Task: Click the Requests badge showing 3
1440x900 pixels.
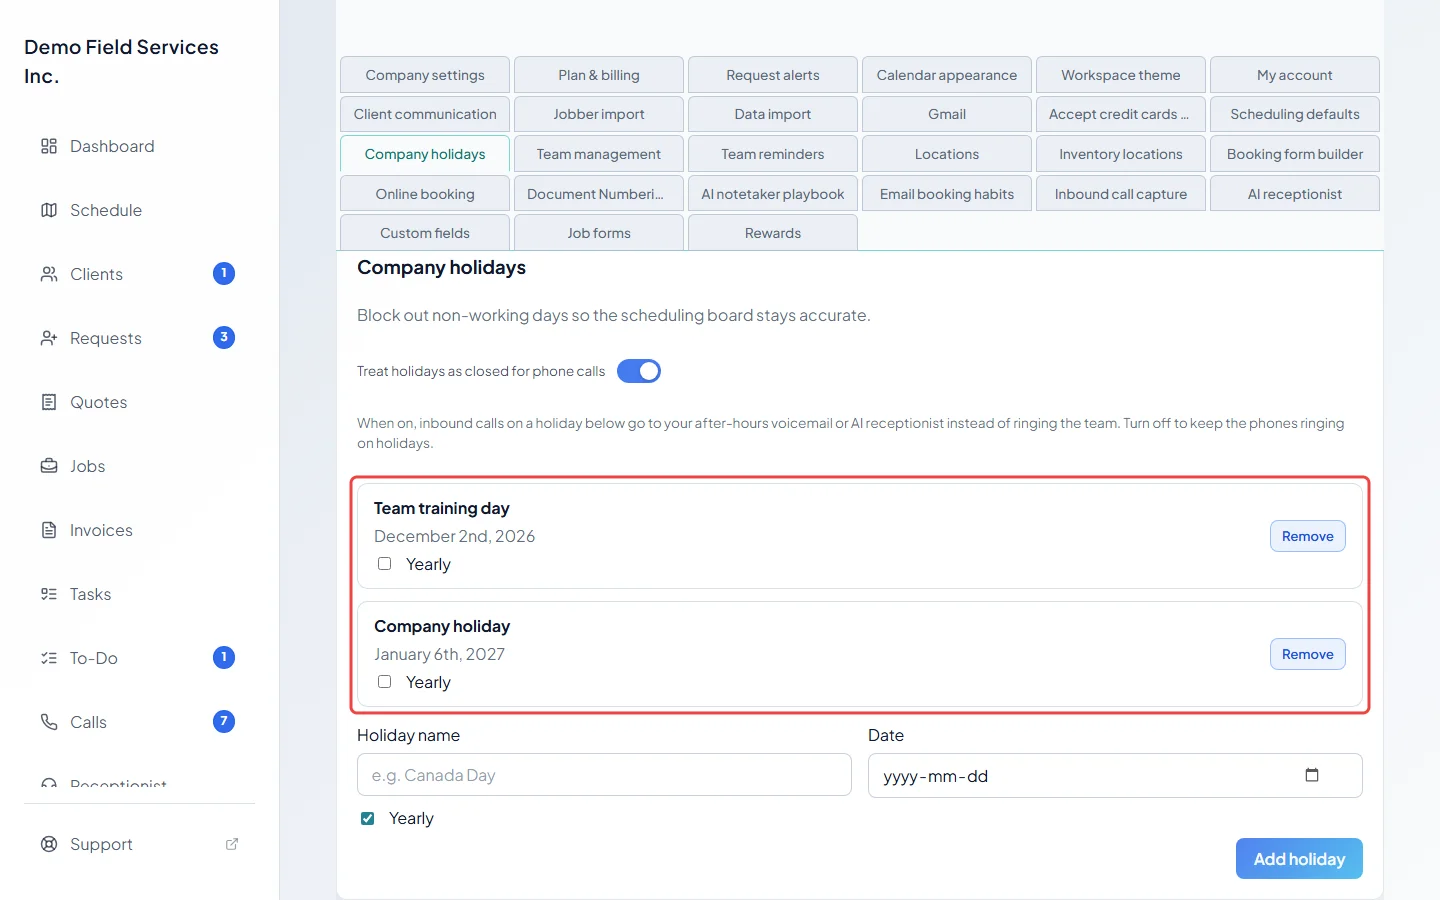Action: (224, 338)
